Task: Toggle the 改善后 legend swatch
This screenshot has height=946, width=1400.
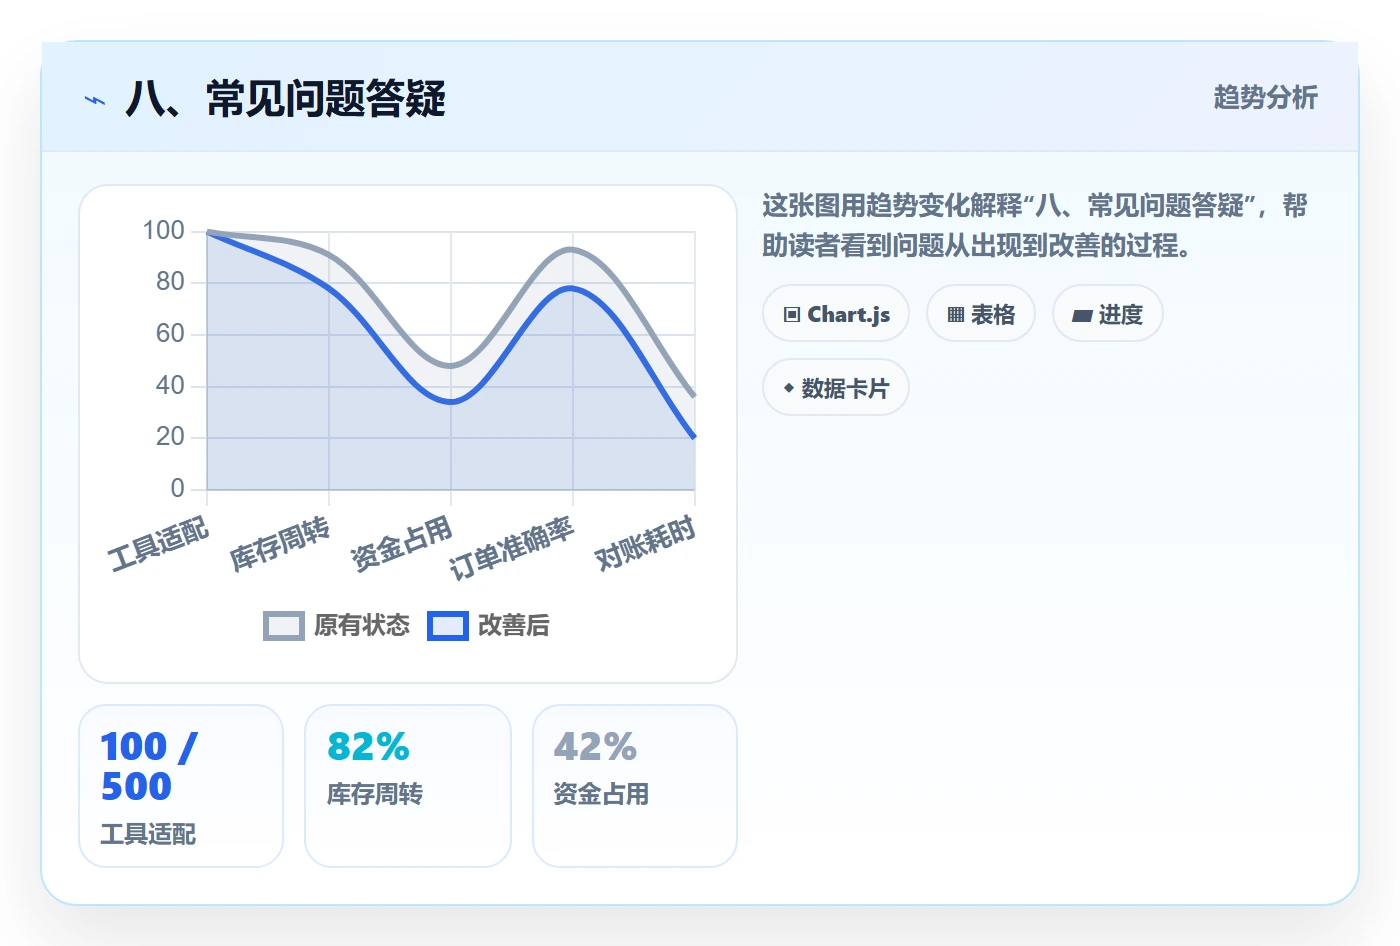Action: [x=448, y=626]
